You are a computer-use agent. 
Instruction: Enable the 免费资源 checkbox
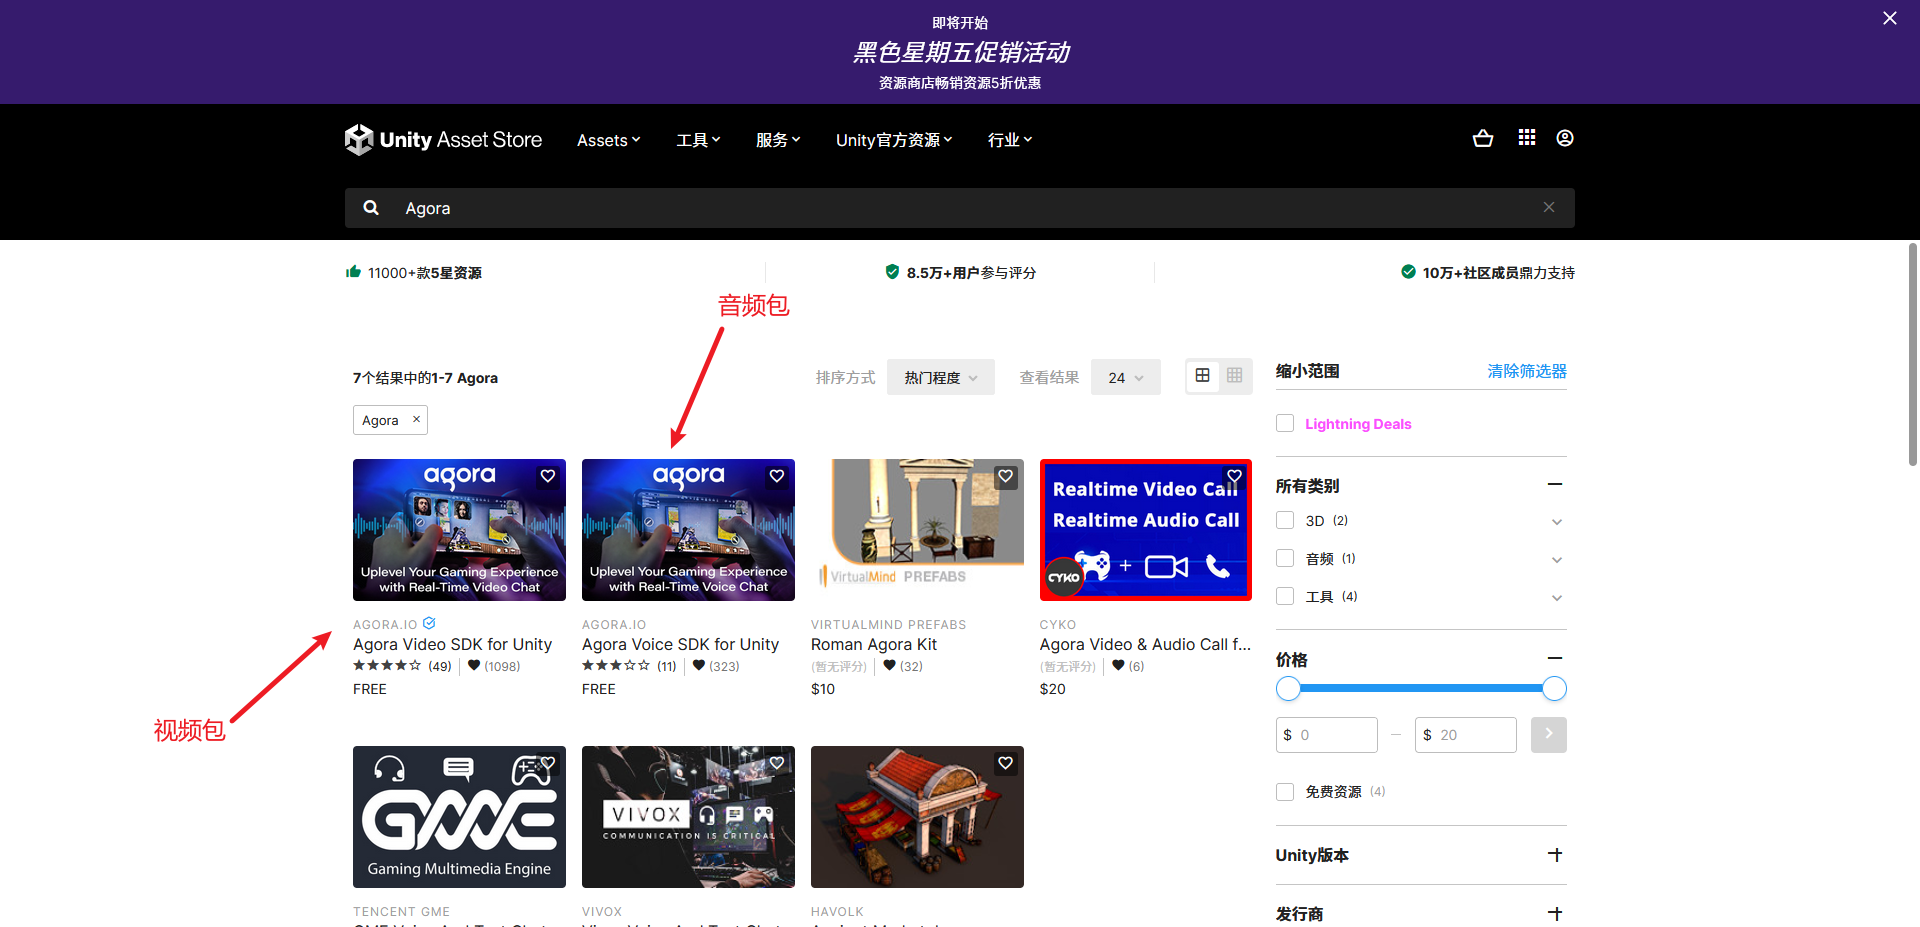[1285, 791]
